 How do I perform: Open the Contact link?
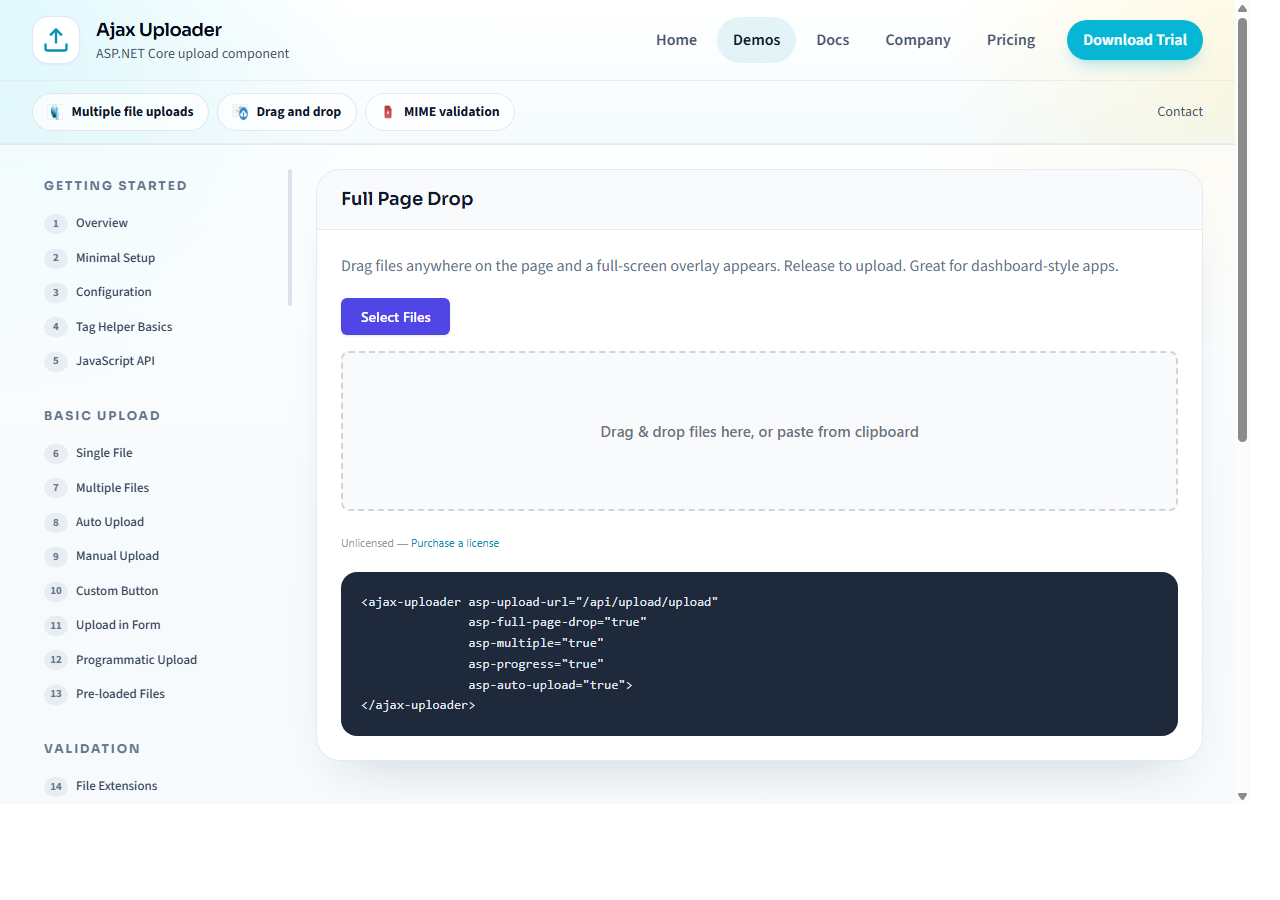coord(1179,112)
